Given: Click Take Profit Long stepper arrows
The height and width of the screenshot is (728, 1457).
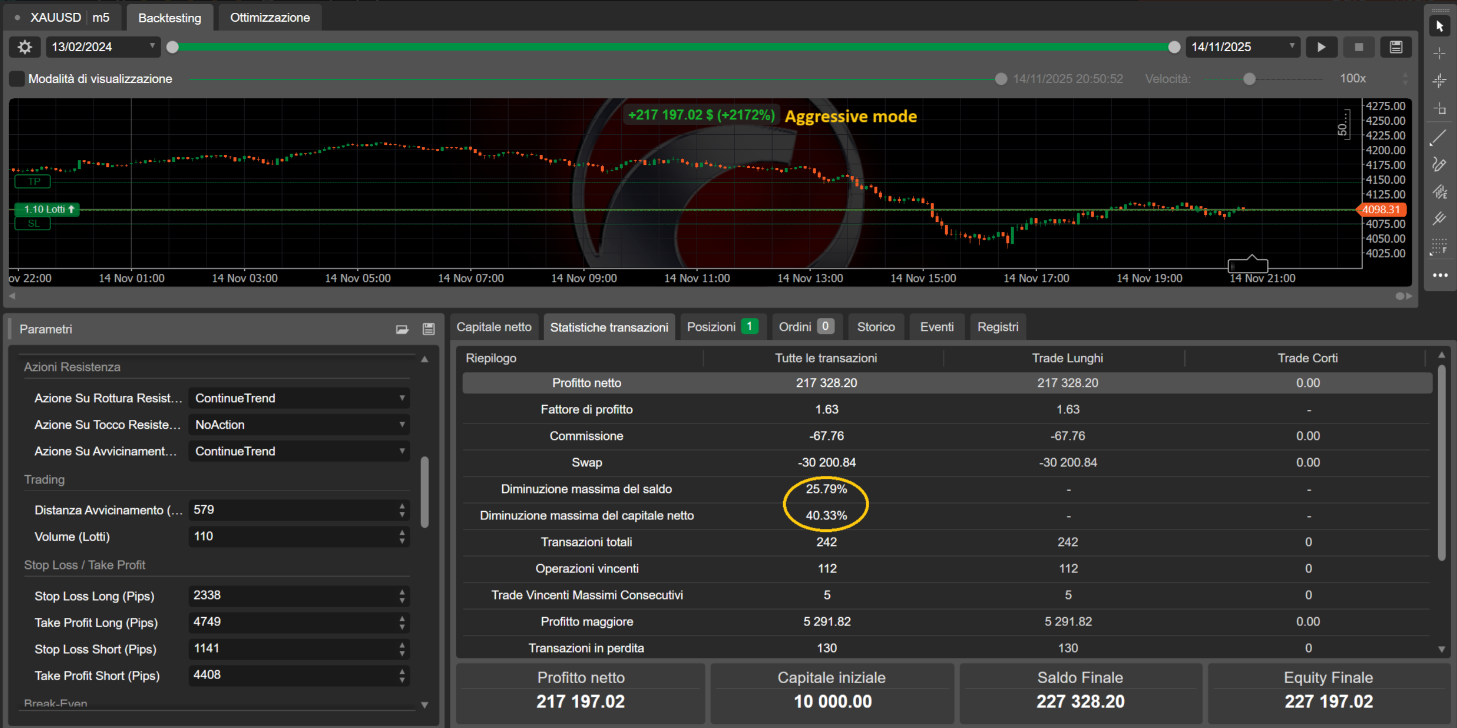Looking at the screenshot, I should 402,623.
